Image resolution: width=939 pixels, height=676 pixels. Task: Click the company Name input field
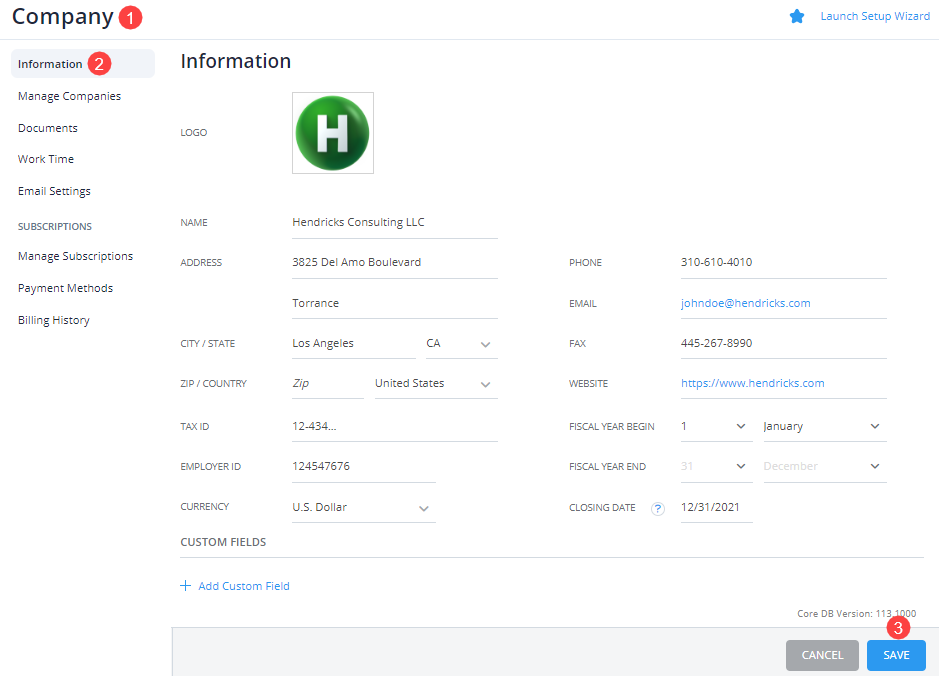395,223
